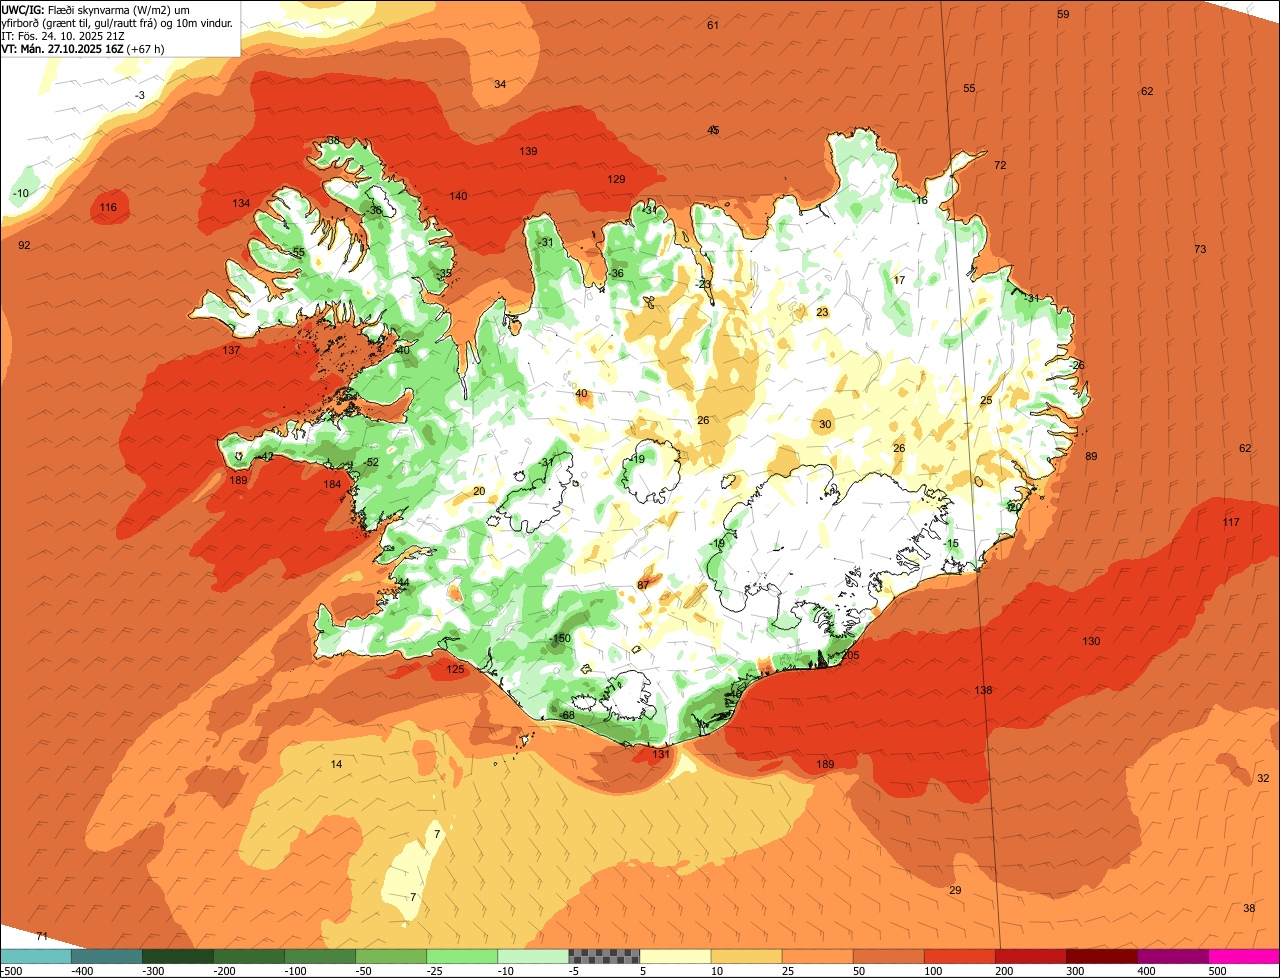Click the flux value 205 on southeast coast

850,655
